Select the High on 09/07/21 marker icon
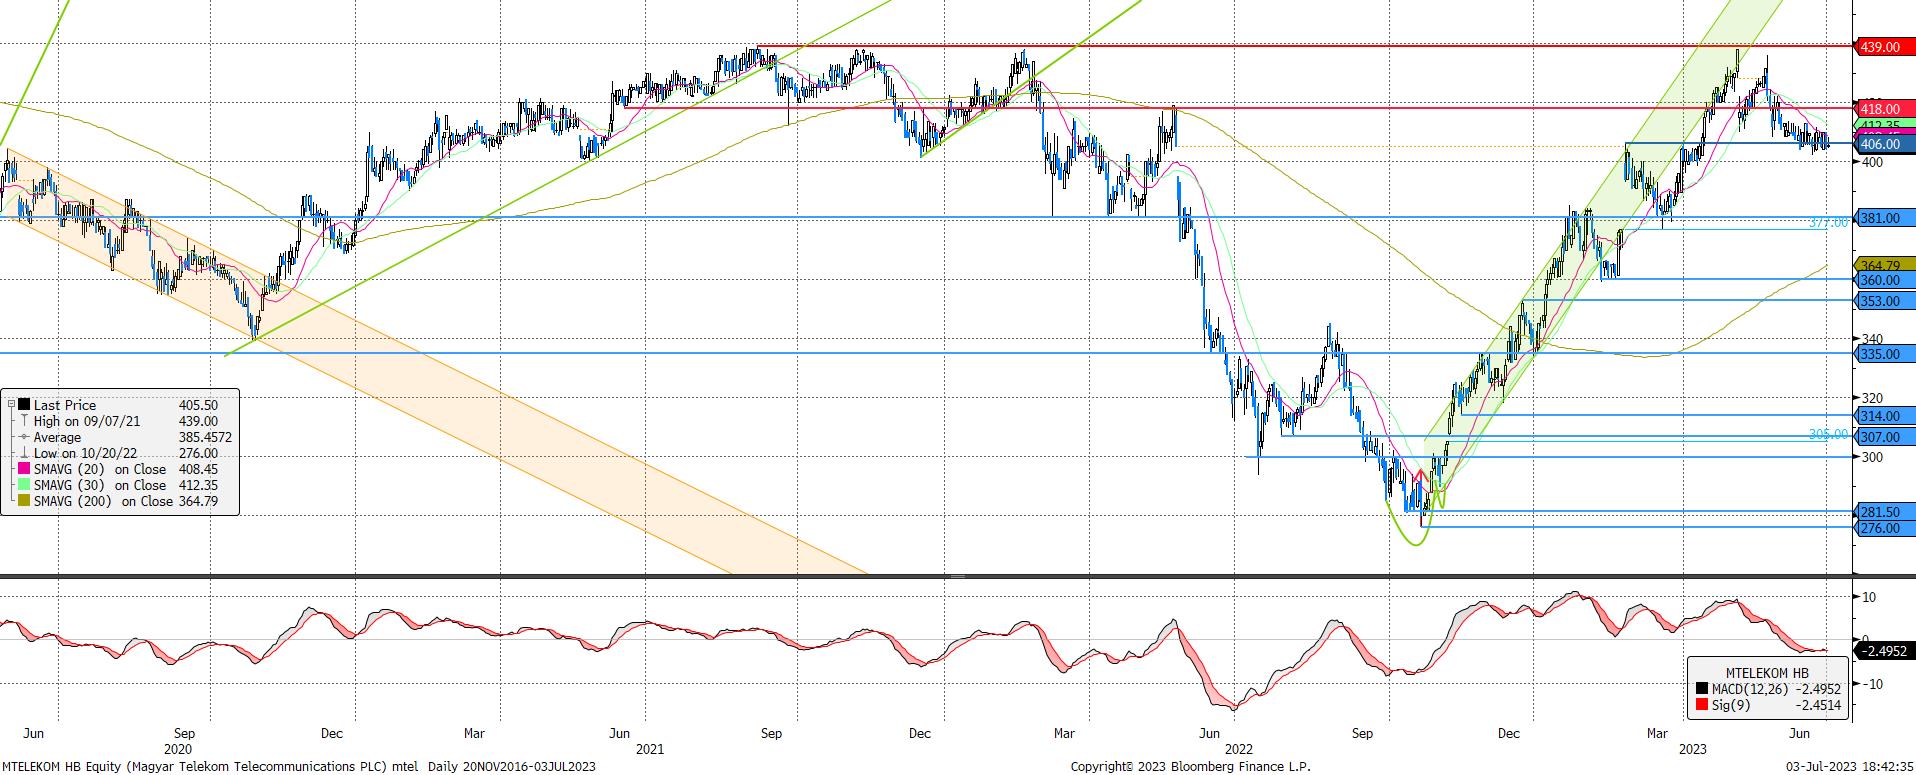This screenshot has height=775, width=1916. point(24,421)
